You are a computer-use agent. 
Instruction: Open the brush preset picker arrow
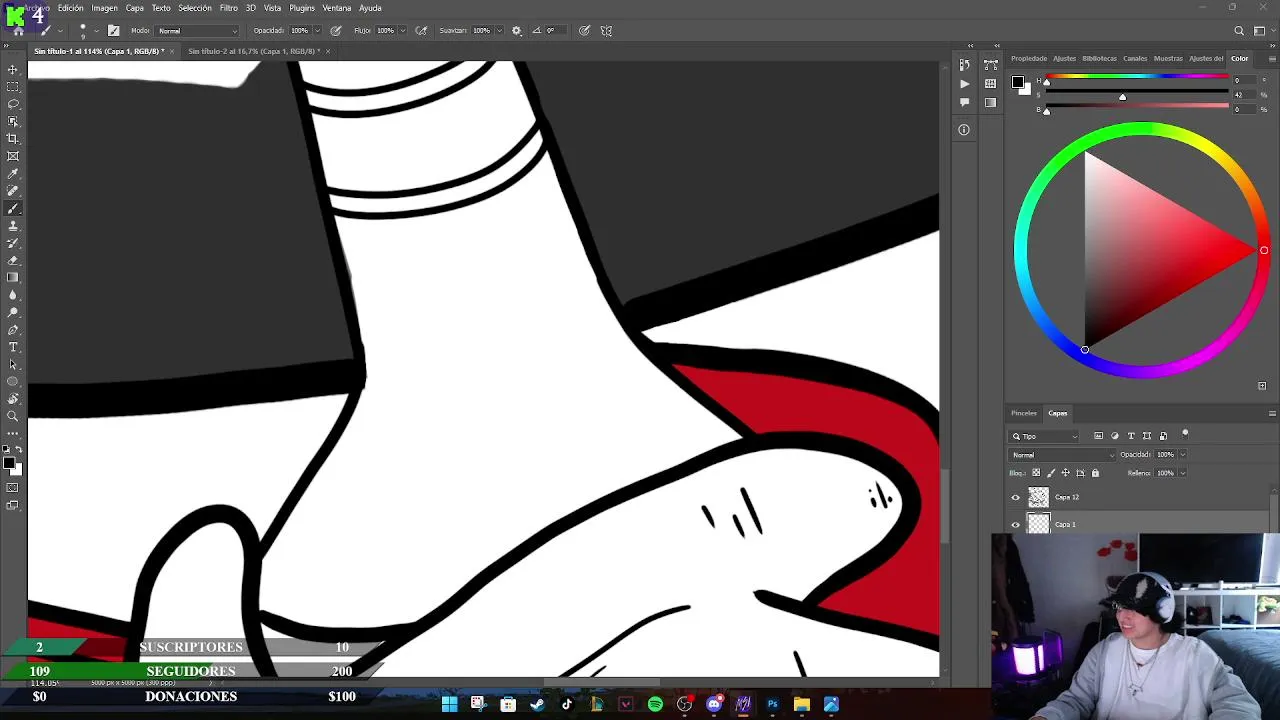point(96,31)
